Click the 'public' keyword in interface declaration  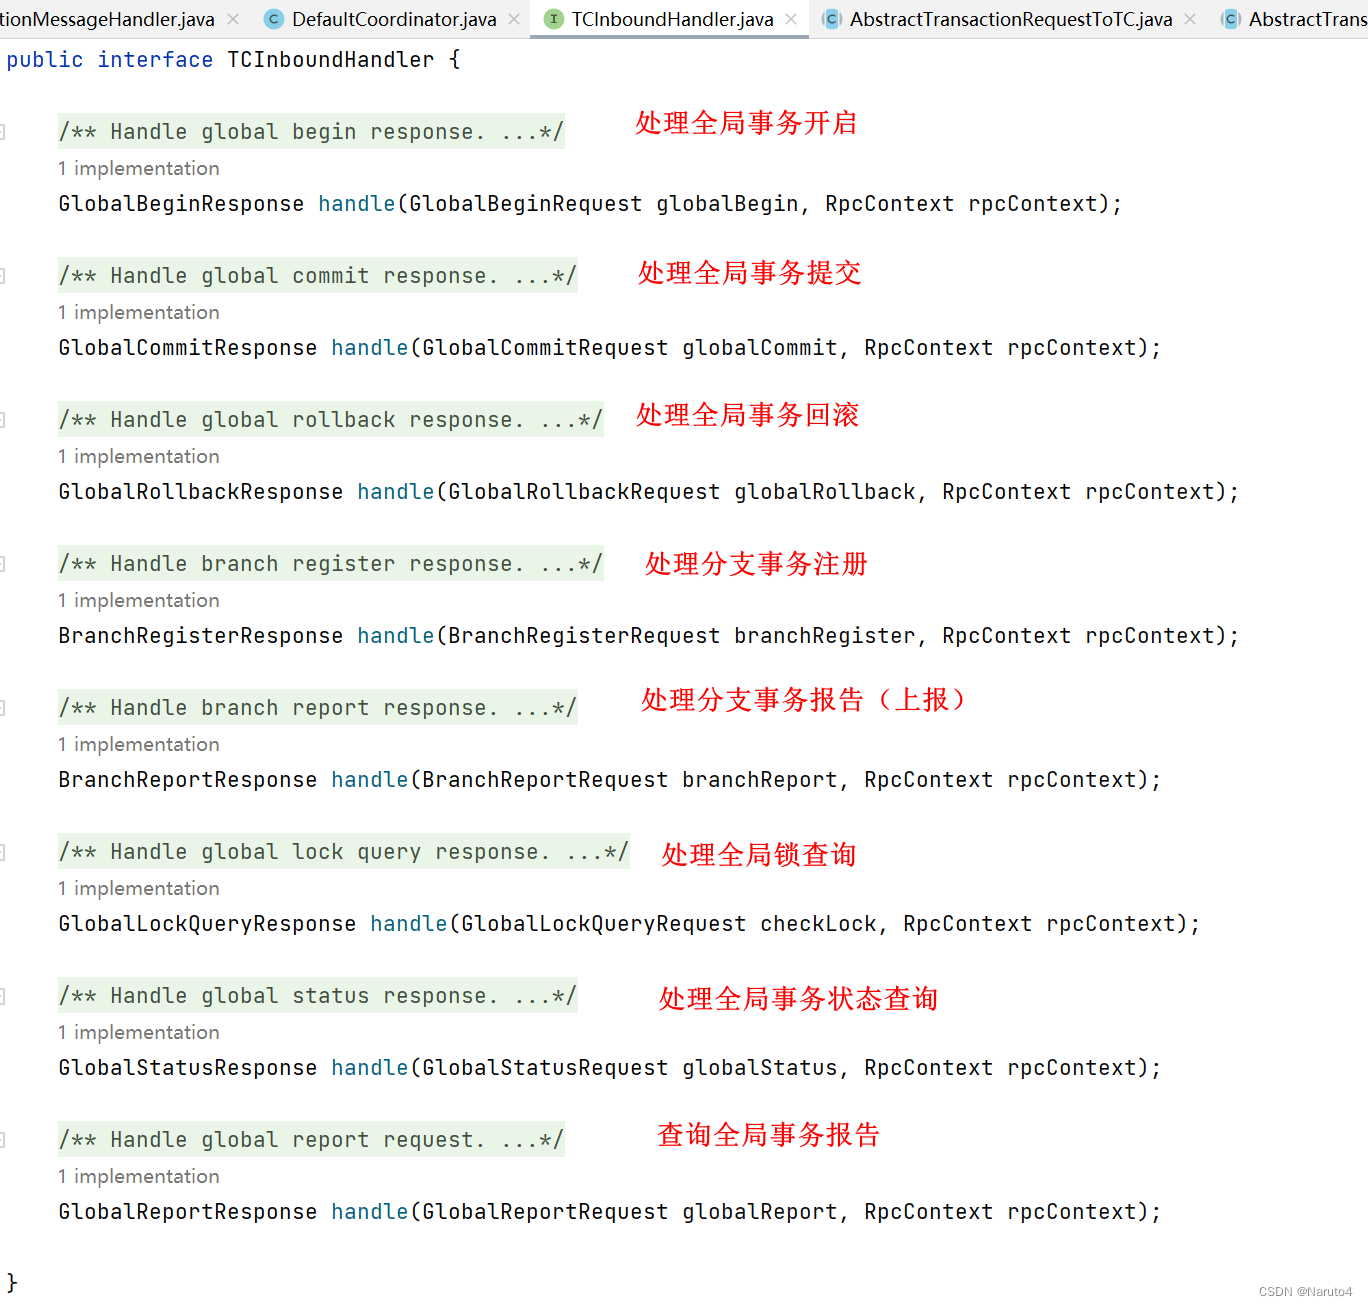point(45,60)
